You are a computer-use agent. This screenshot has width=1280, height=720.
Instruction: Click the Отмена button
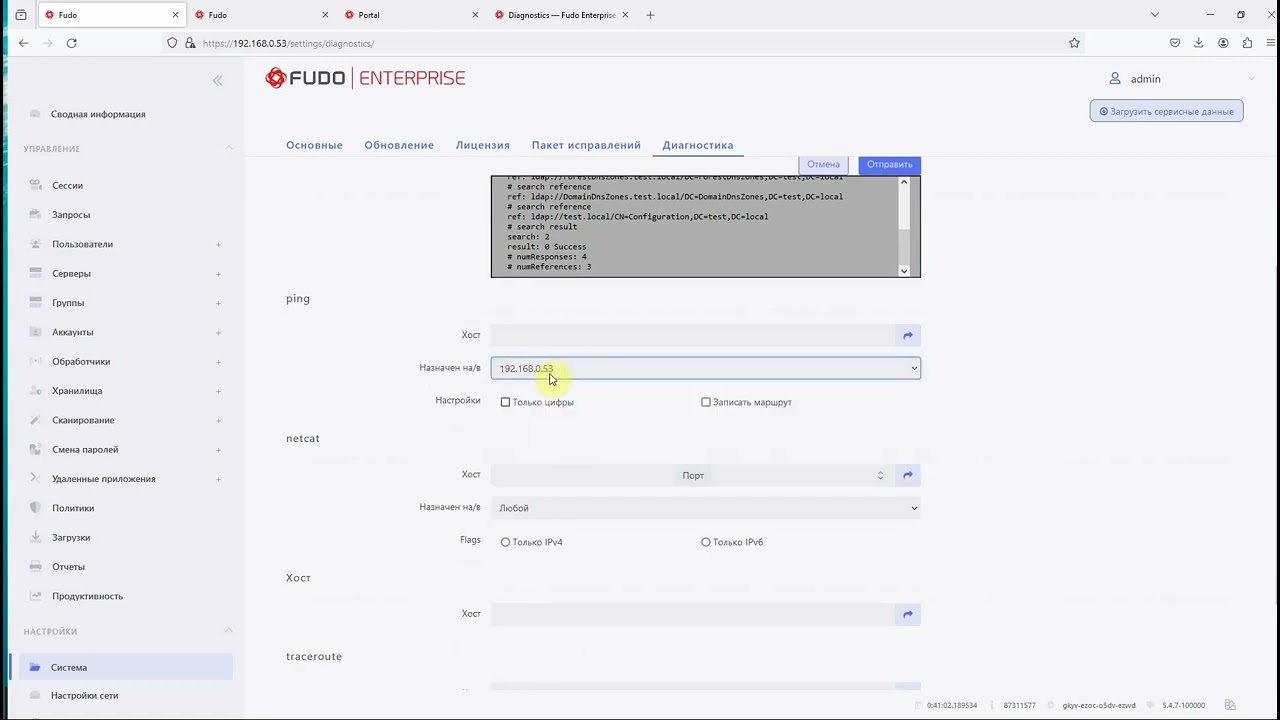point(823,164)
